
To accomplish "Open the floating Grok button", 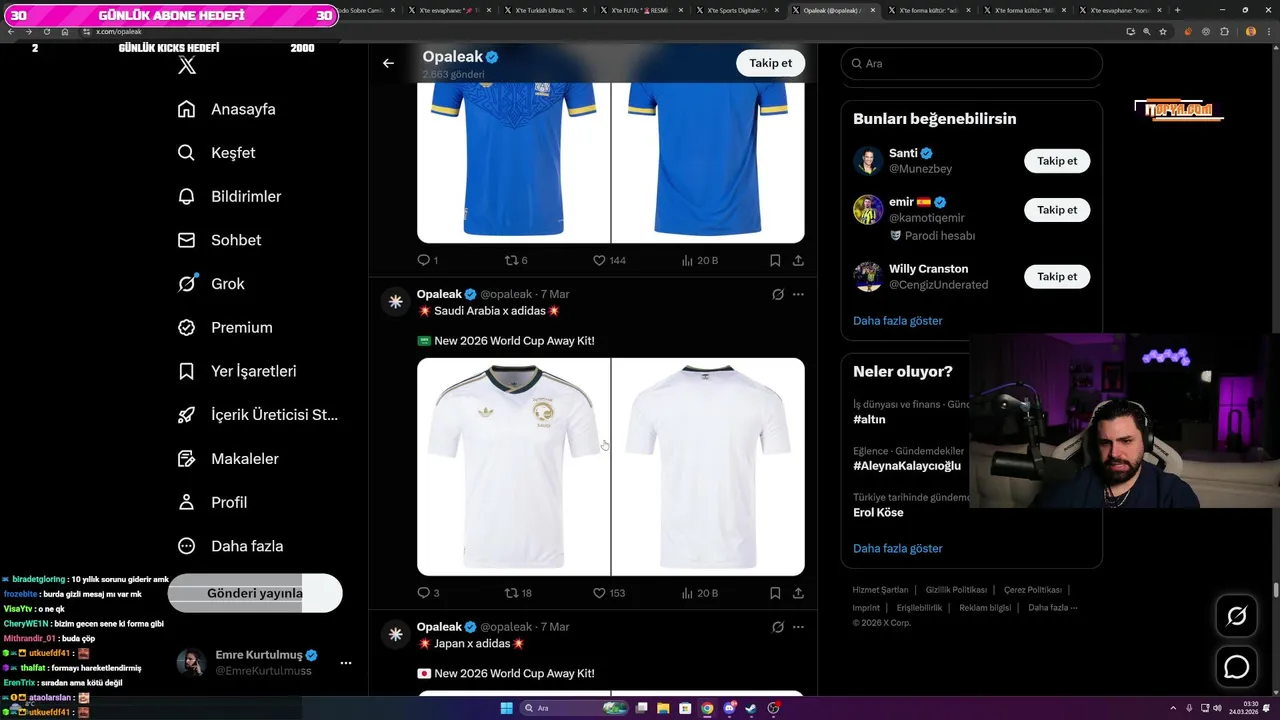I will pos(1236,616).
